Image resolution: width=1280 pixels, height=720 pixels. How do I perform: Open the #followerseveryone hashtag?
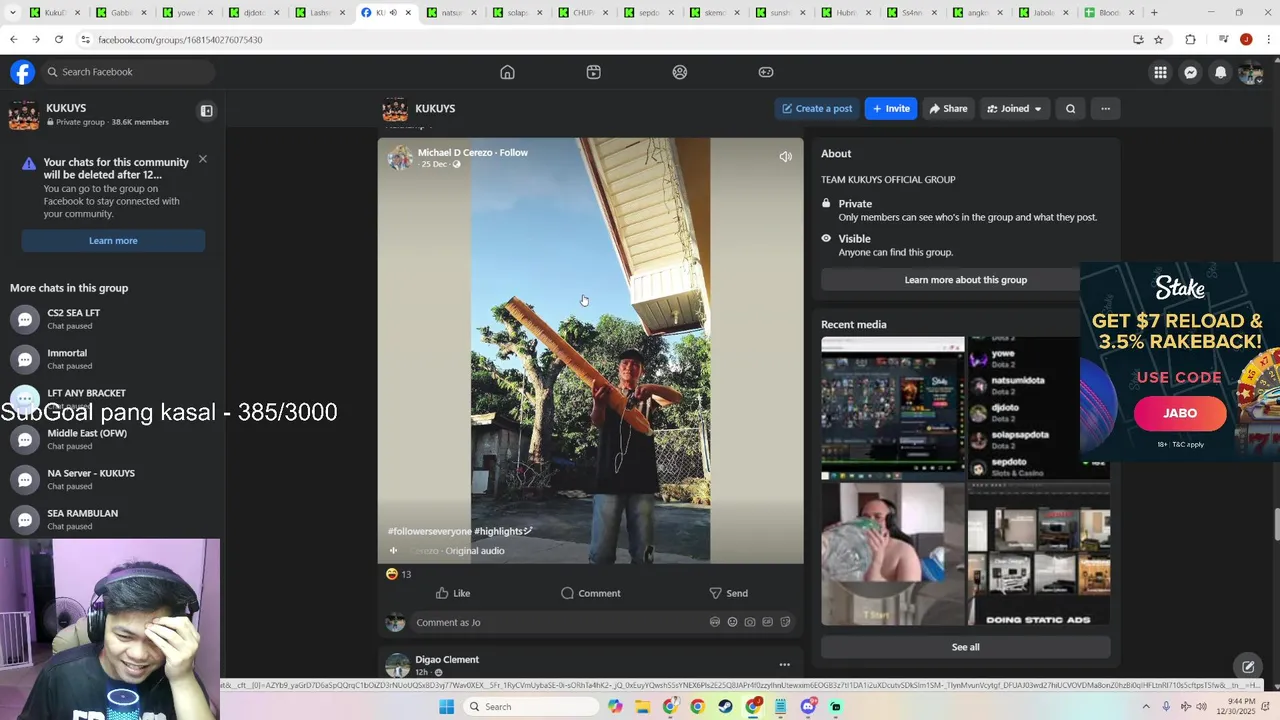pos(430,531)
